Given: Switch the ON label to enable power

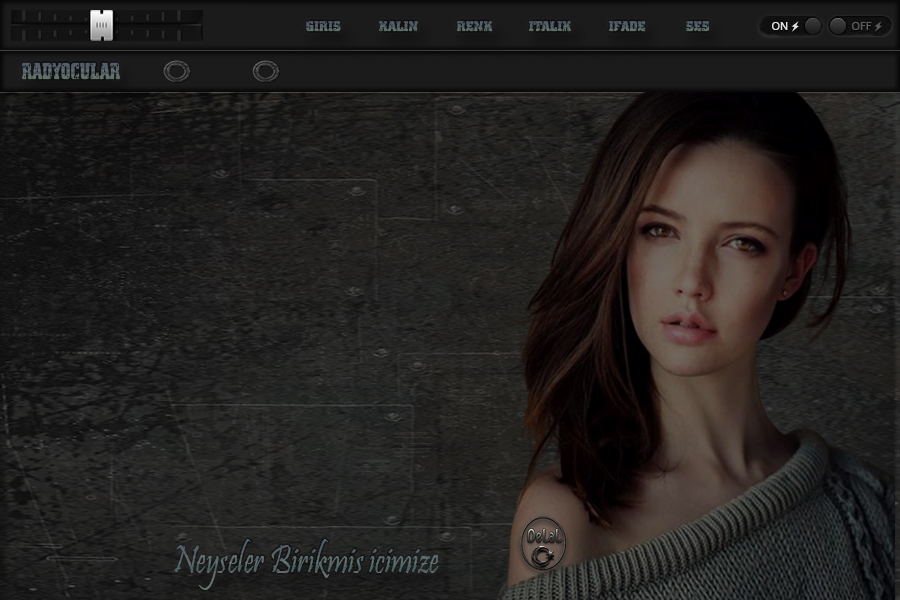Looking at the screenshot, I should click(779, 27).
